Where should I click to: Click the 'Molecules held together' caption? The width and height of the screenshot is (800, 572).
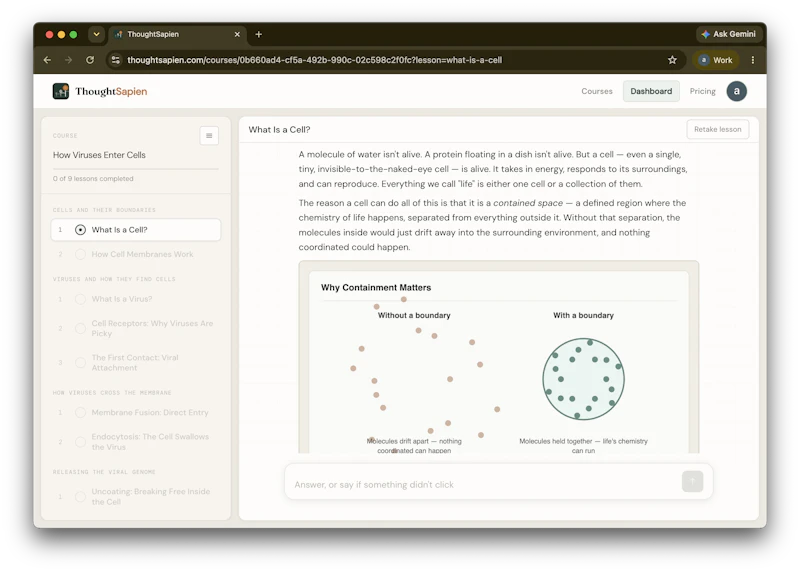583,445
